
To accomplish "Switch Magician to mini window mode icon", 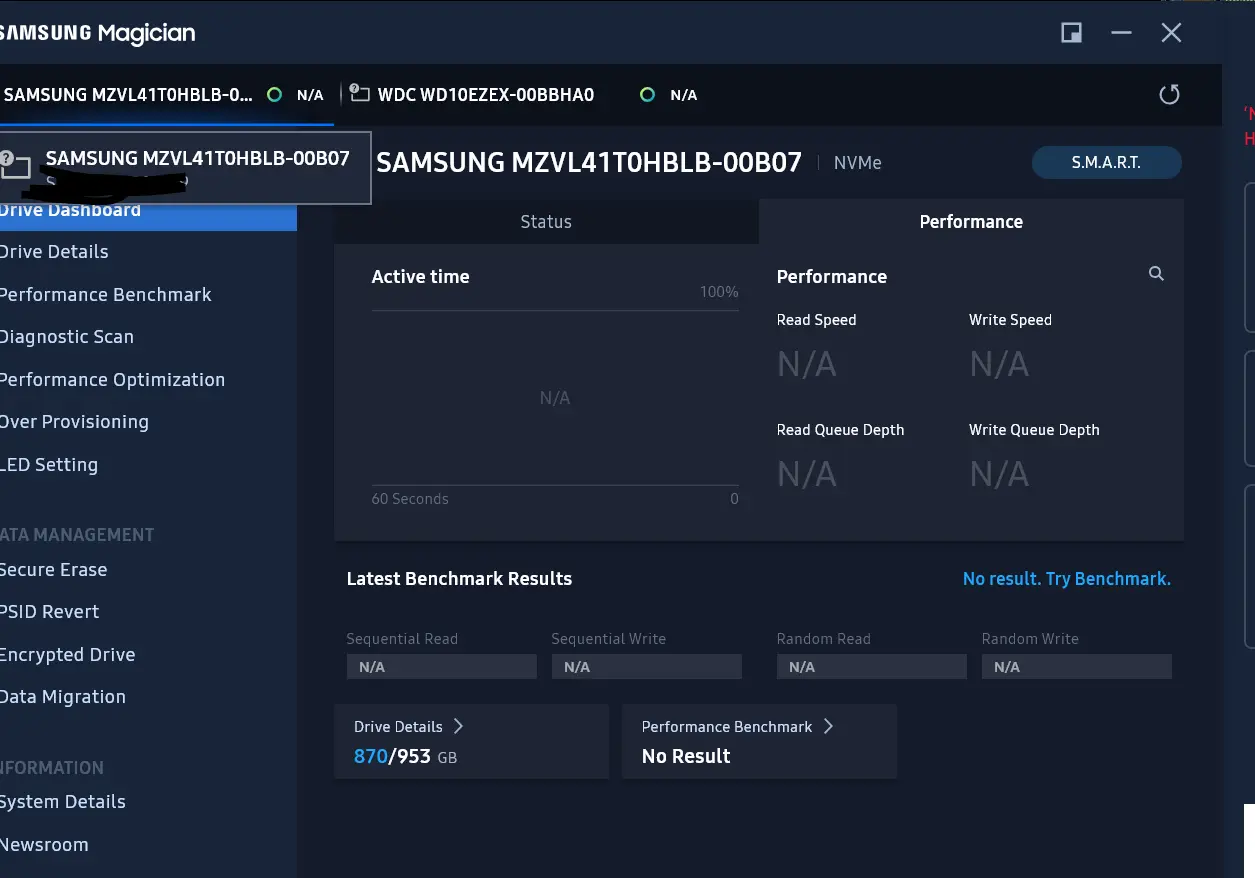I will pos(1071,33).
